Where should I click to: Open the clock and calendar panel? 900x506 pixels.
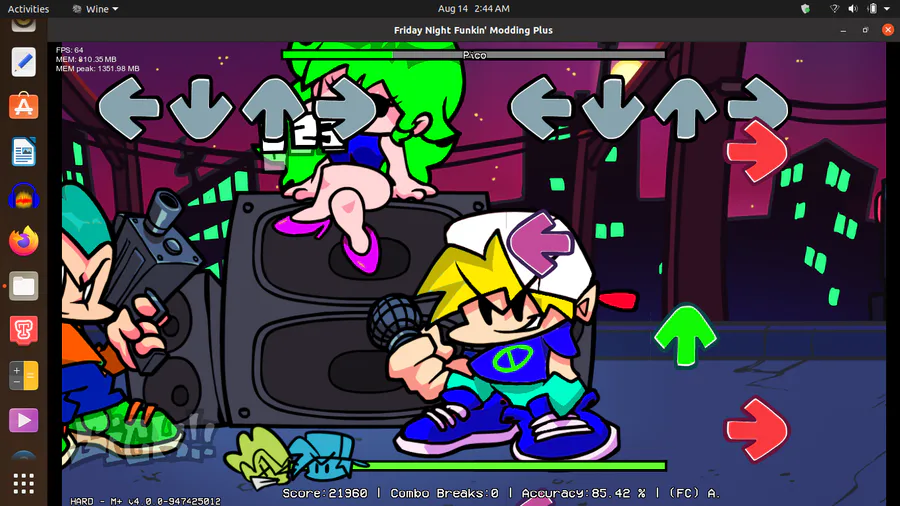[x=474, y=9]
